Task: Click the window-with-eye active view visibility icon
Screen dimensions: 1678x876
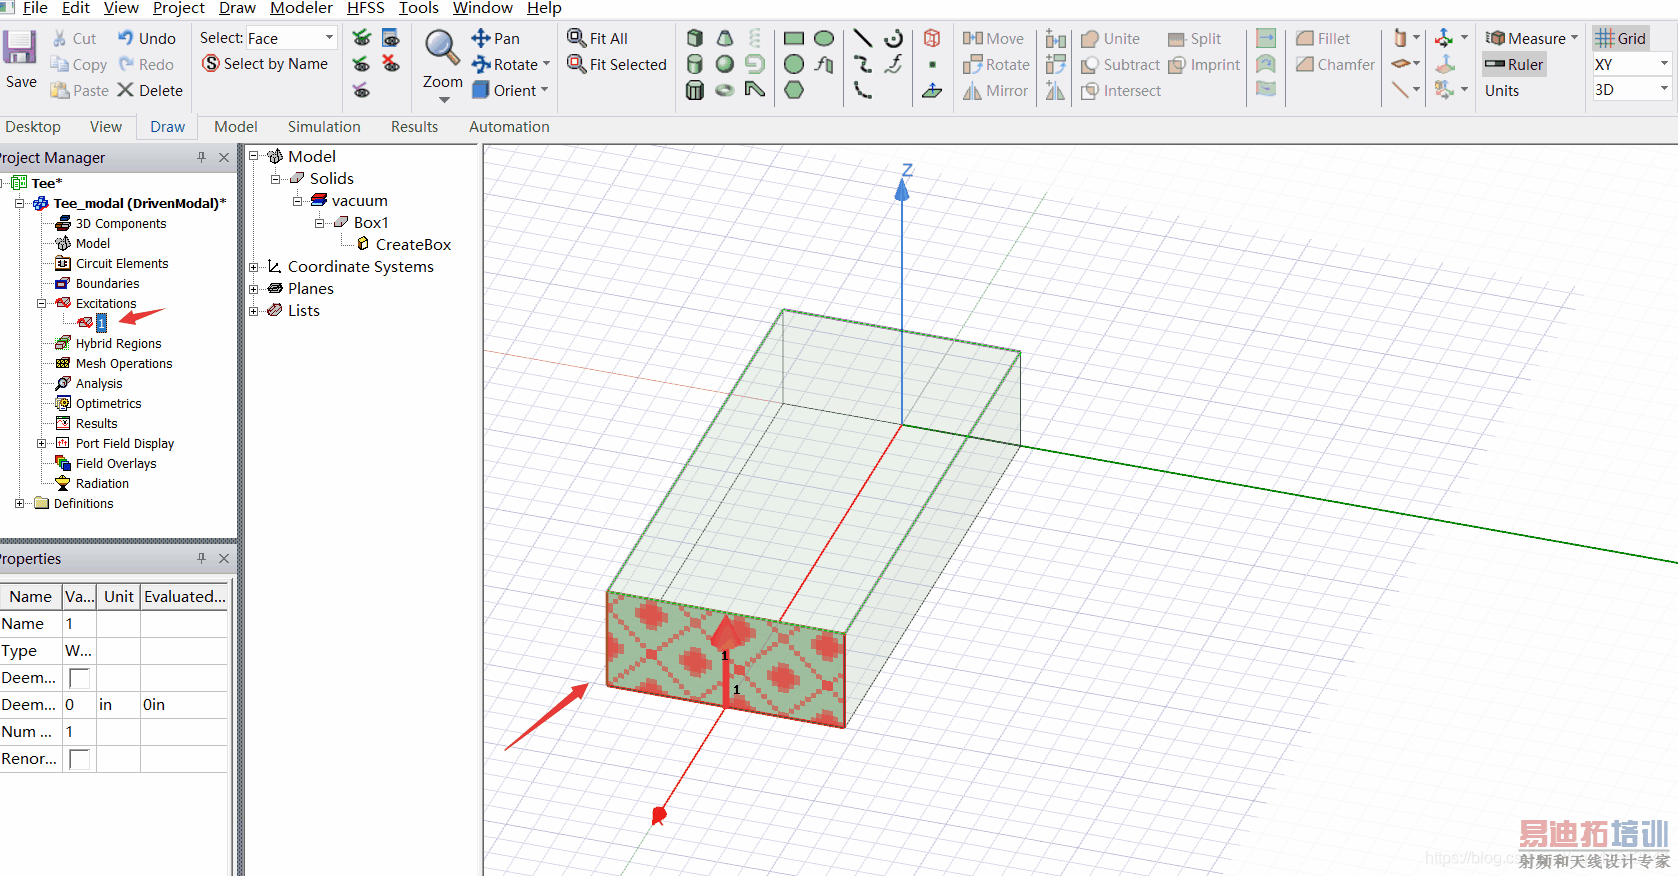Action: 391,38
